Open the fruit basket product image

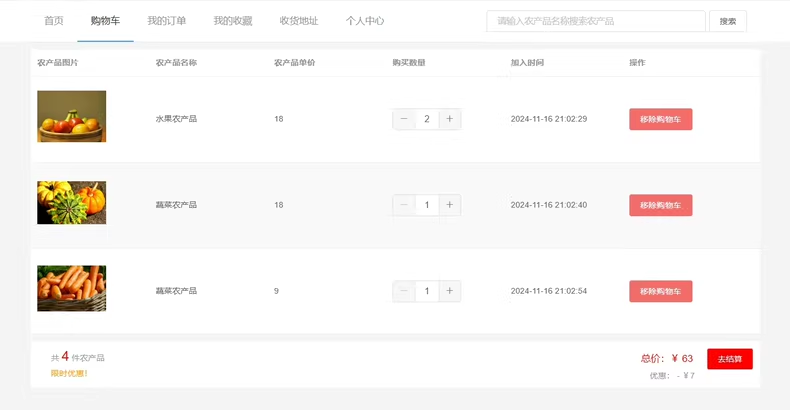[x=72, y=116]
